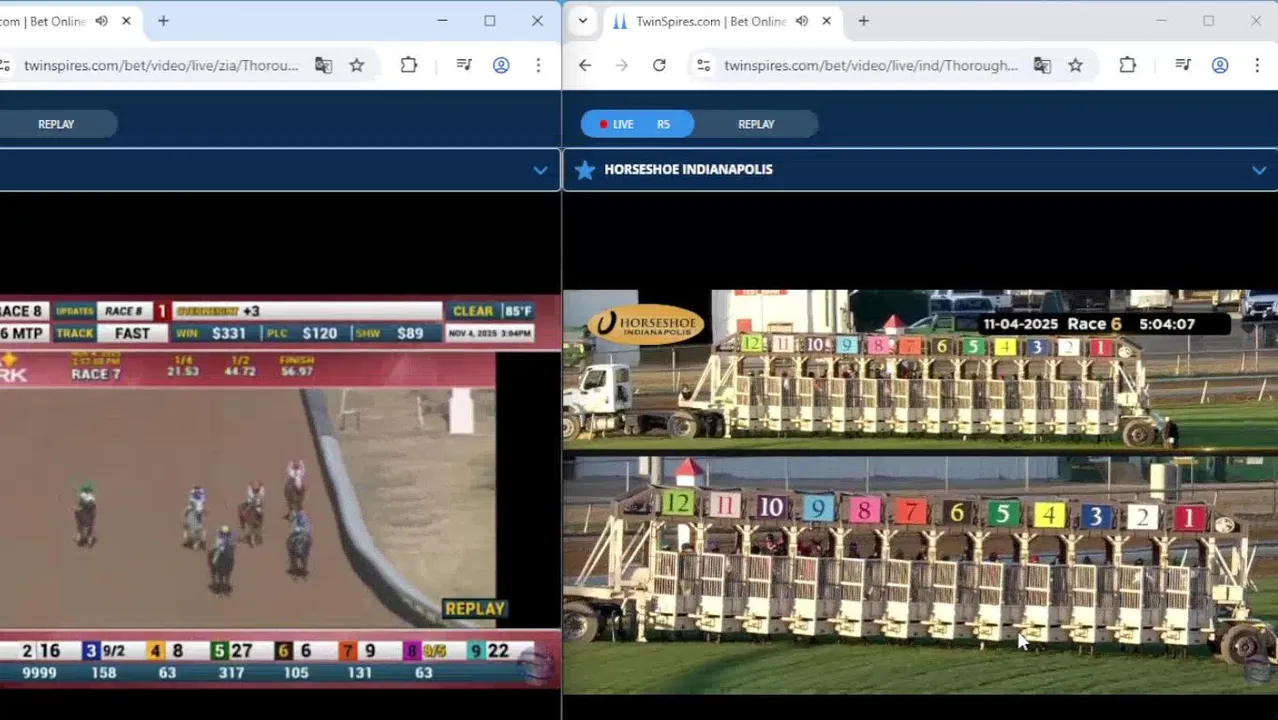Close the left window's TwinSpires tab
This screenshot has height=720, width=1278.
126,21
